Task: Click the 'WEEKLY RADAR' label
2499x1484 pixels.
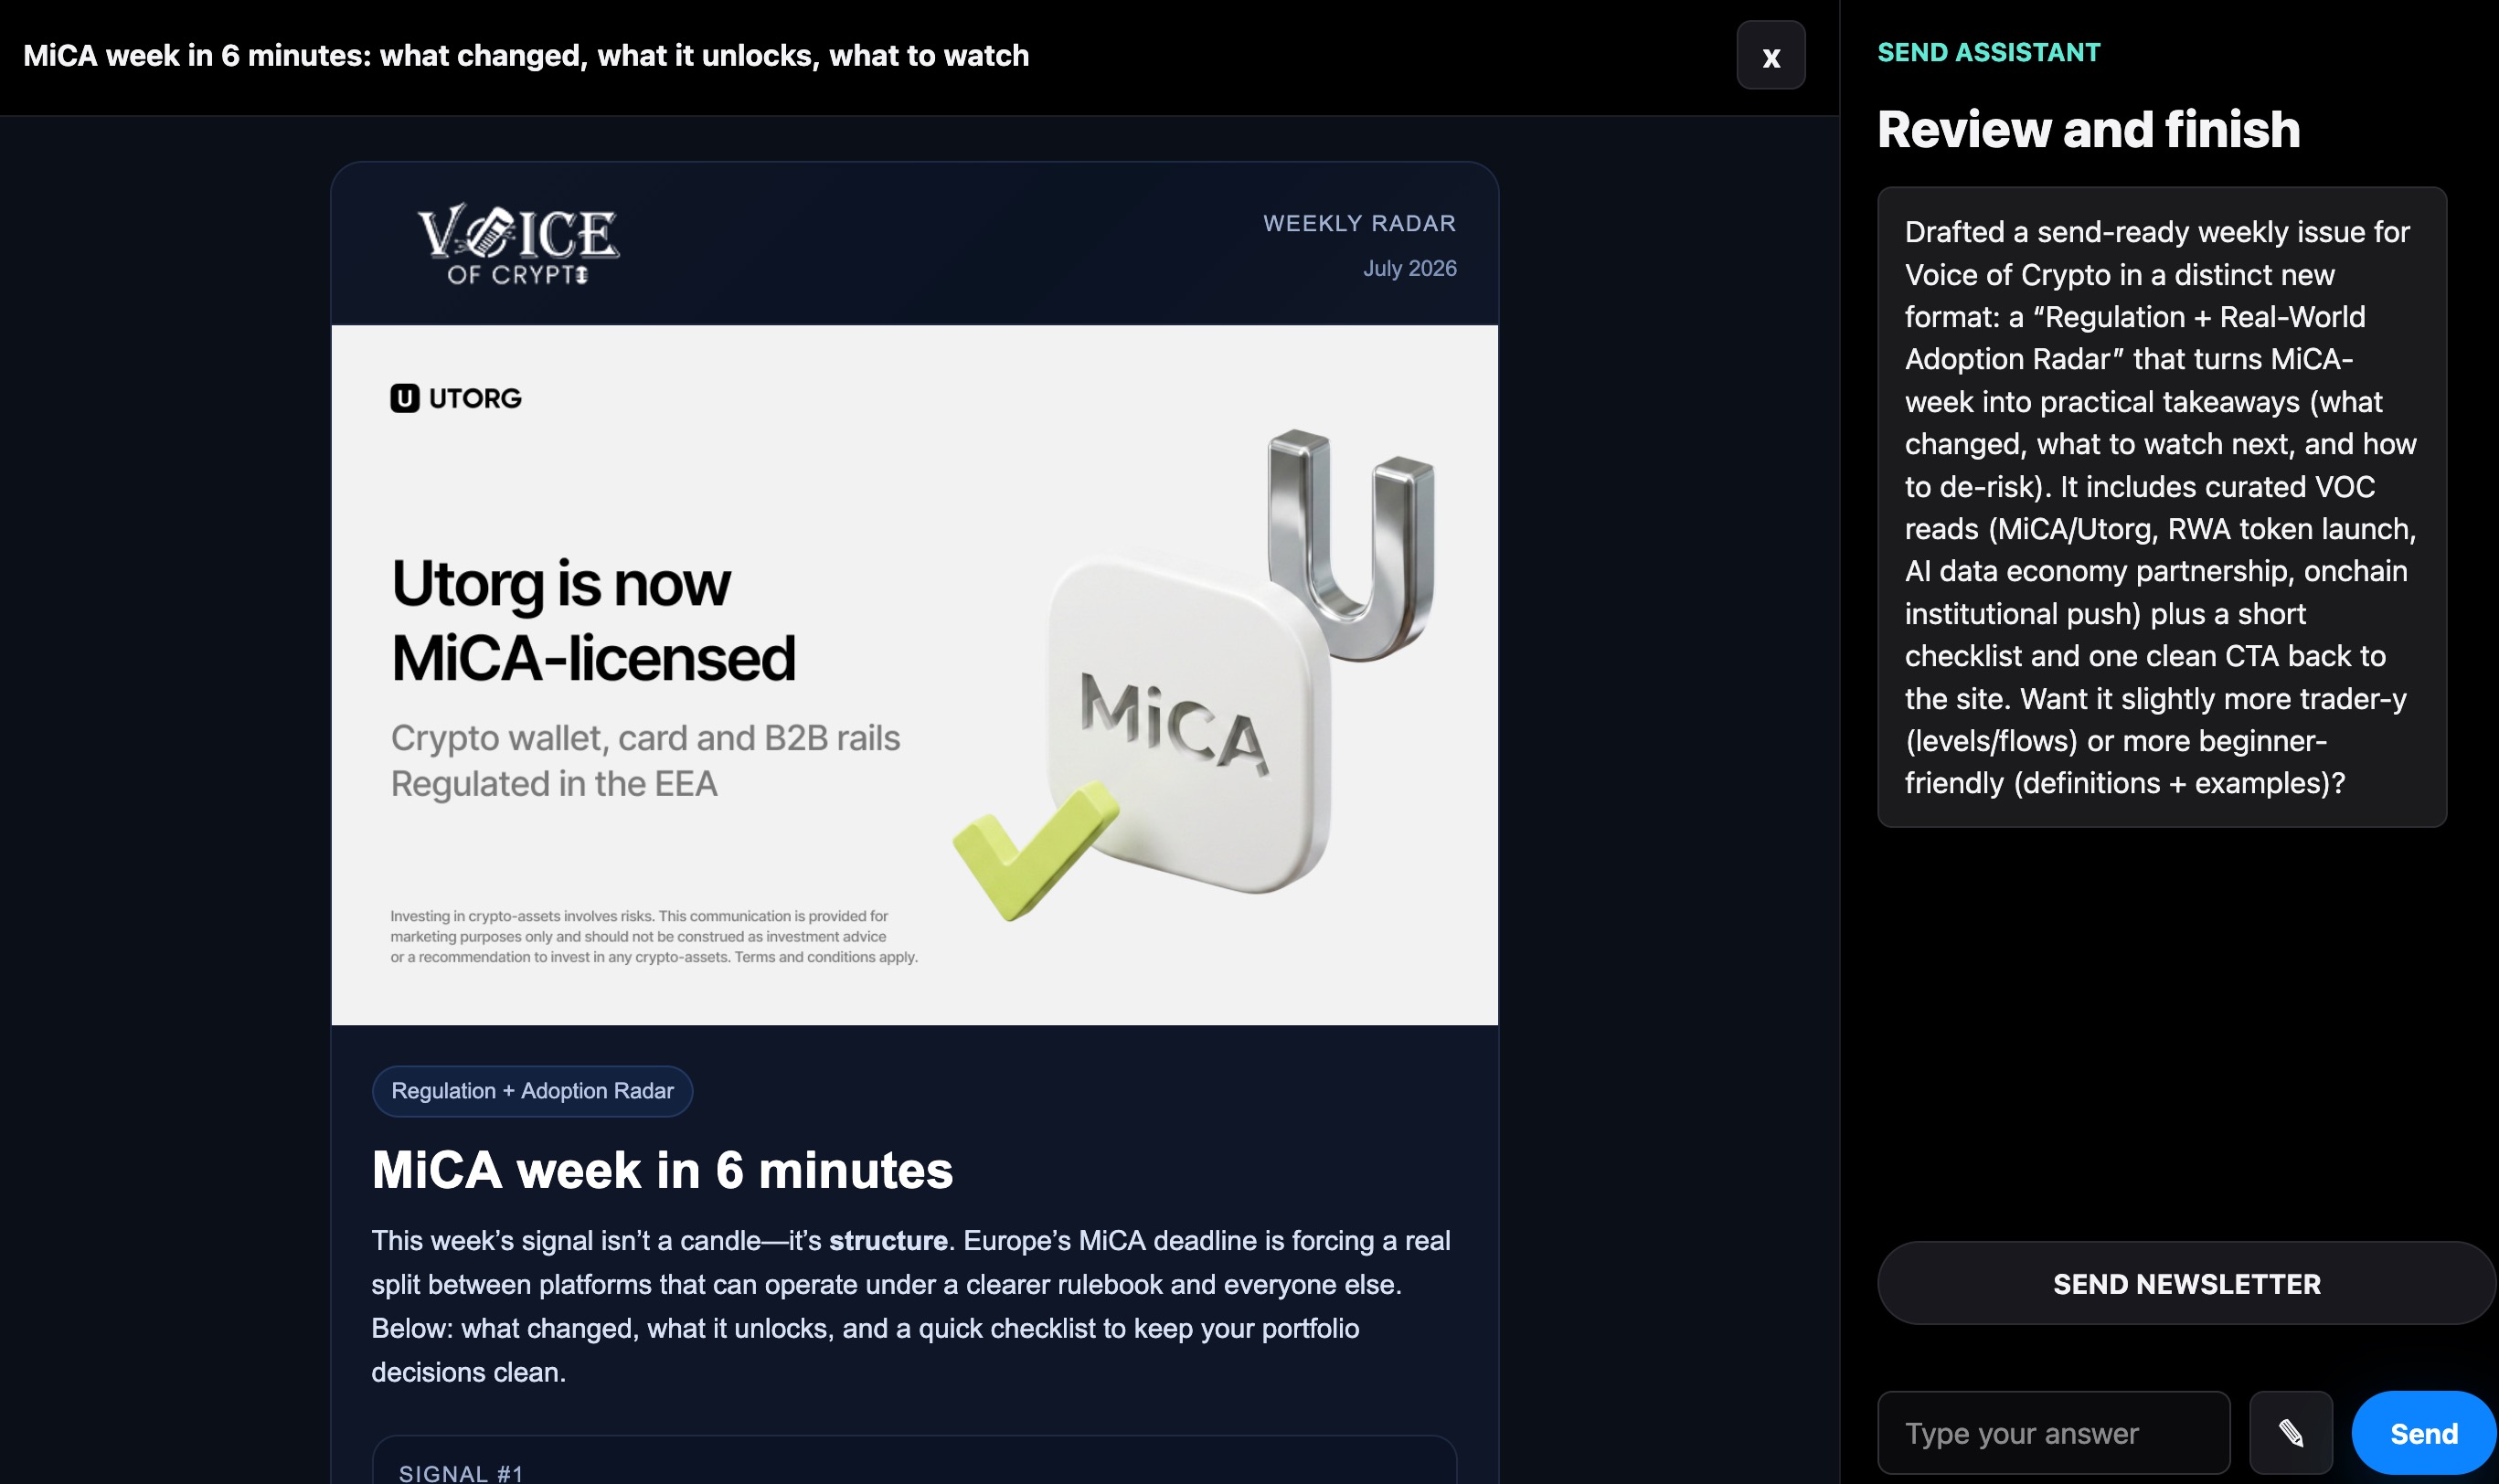Action: click(1359, 224)
